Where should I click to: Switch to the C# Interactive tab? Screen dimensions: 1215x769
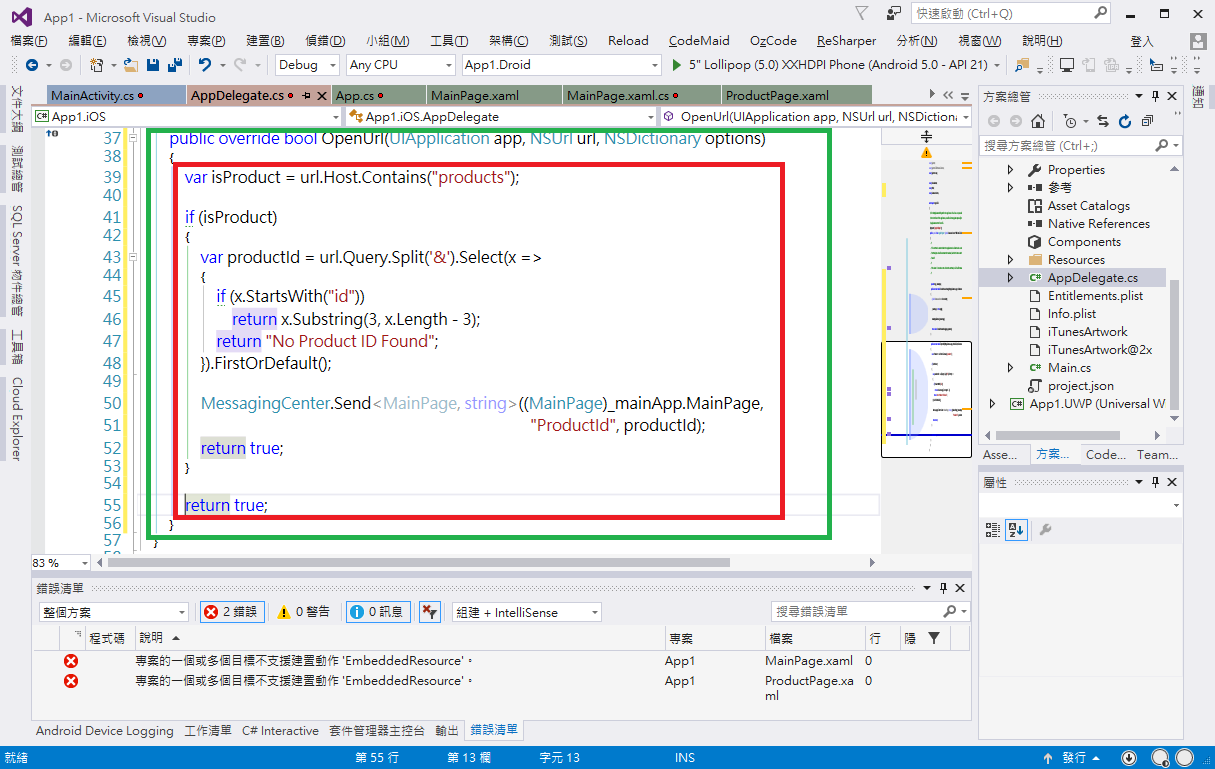tap(281, 731)
